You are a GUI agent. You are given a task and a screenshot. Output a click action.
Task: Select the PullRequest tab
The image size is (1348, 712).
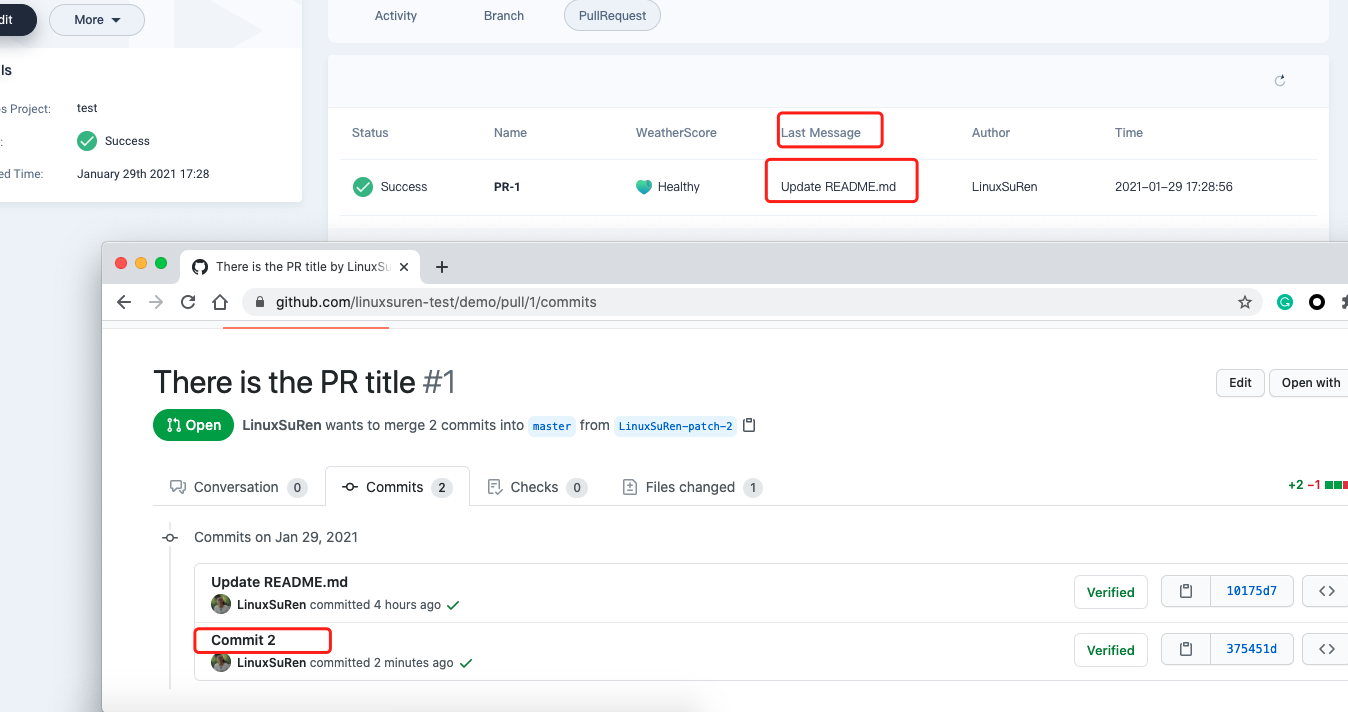coord(612,16)
